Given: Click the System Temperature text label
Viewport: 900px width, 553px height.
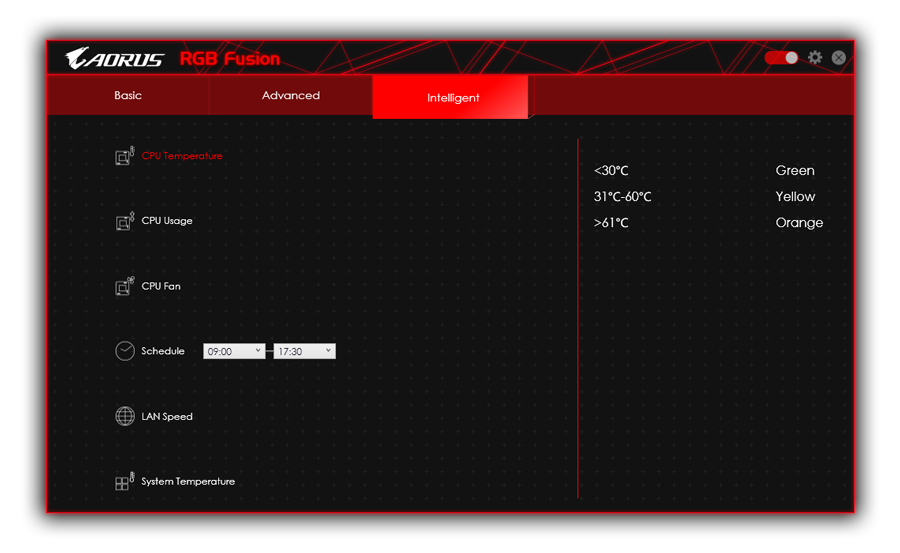Looking at the screenshot, I should coord(188,482).
